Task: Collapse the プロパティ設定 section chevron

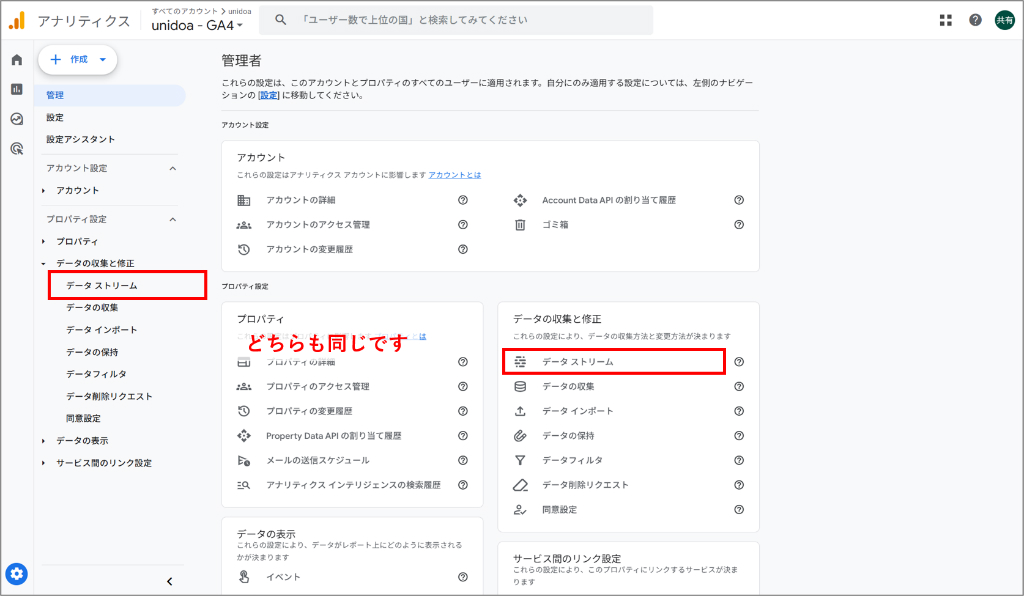Action: tap(172, 219)
